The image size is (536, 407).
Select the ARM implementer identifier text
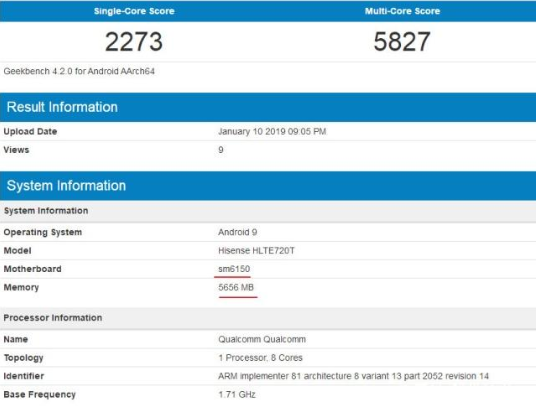(x=353, y=376)
